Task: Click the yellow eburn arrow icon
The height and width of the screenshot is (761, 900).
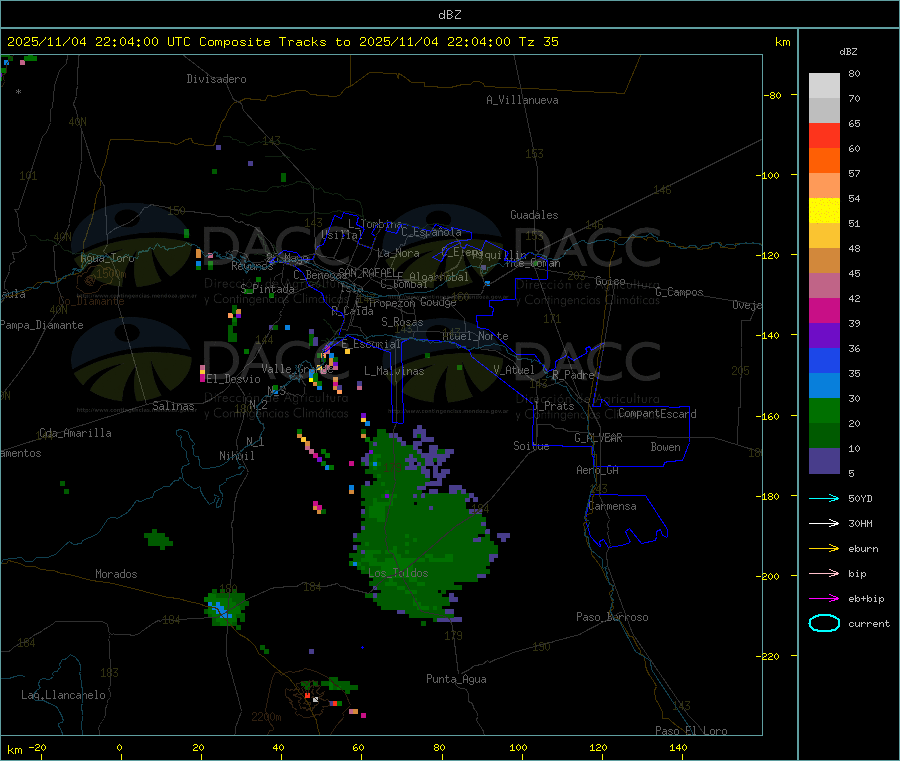Action: point(824,548)
